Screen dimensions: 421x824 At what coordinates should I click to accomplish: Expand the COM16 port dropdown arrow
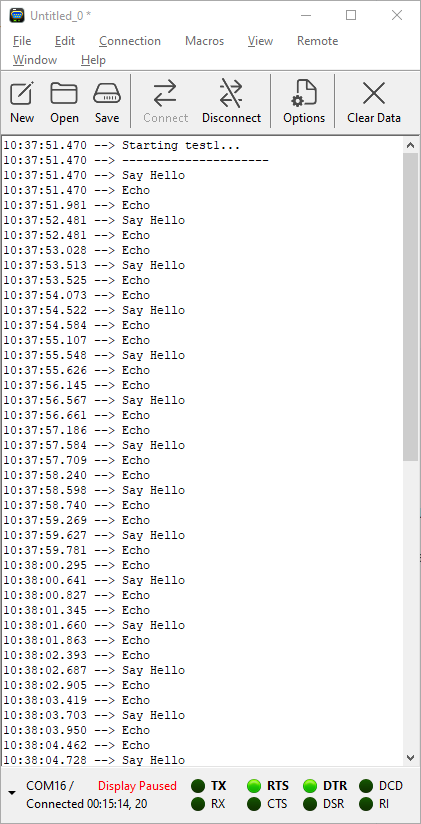click(12, 793)
